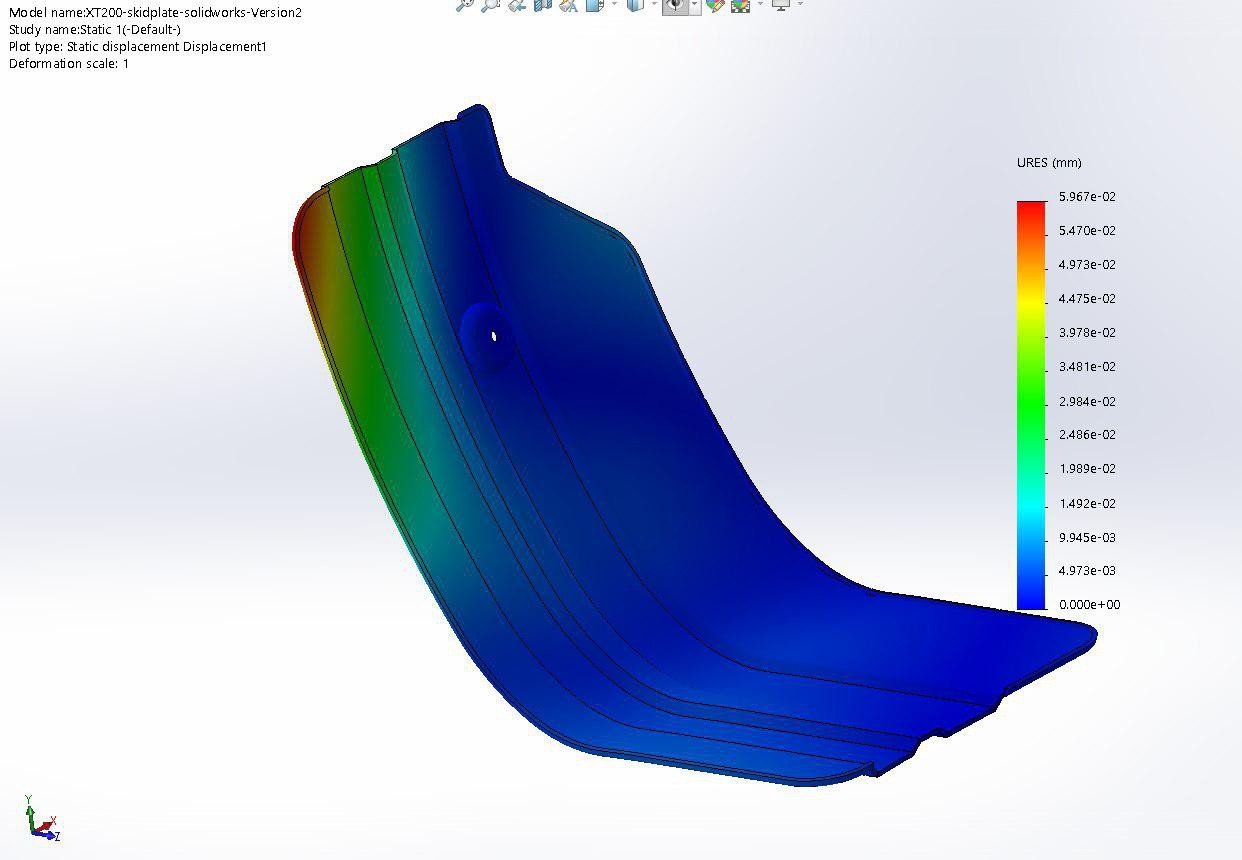
Task: Click the 'Plot type: Static displacement' line
Action: 138,47
